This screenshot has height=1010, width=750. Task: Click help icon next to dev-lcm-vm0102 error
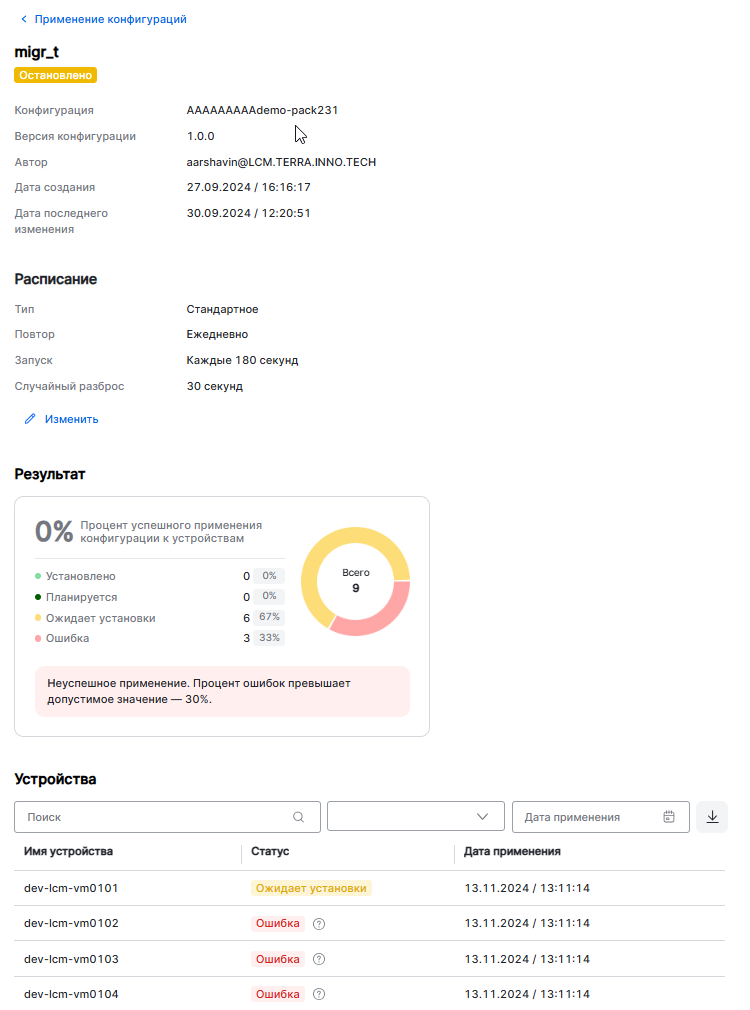pos(319,924)
